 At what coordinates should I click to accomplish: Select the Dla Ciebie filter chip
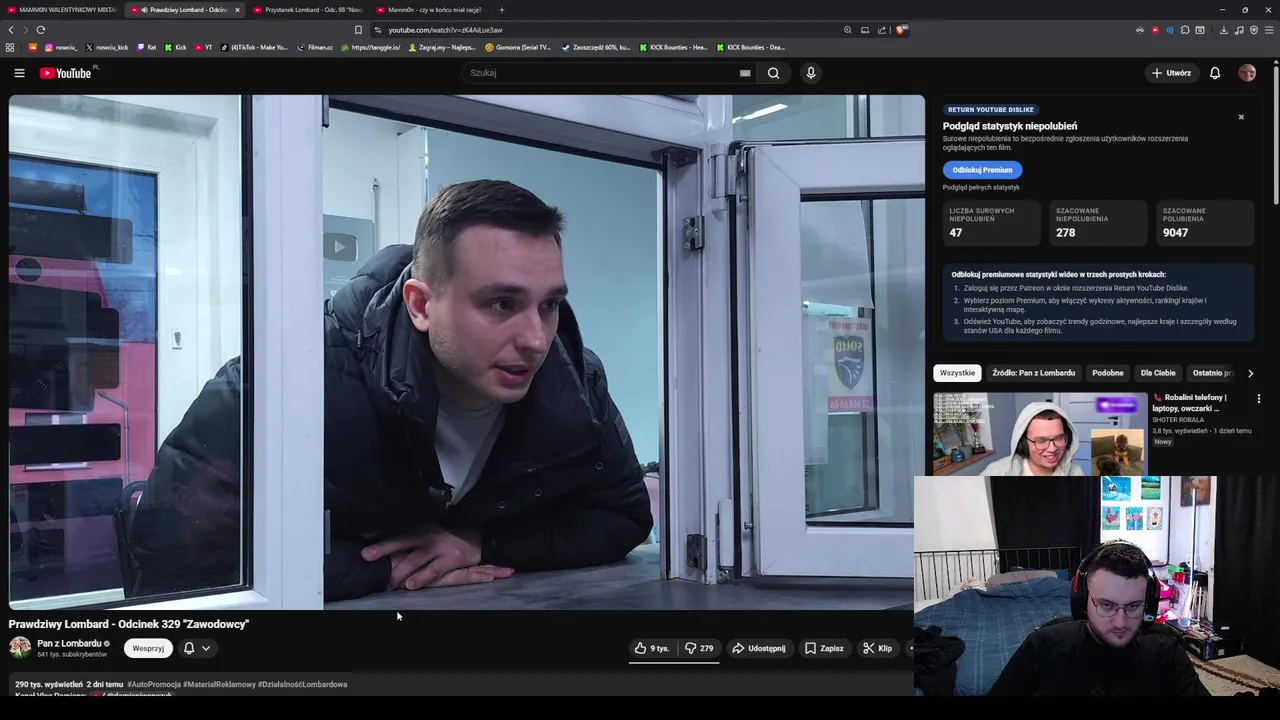click(1158, 373)
